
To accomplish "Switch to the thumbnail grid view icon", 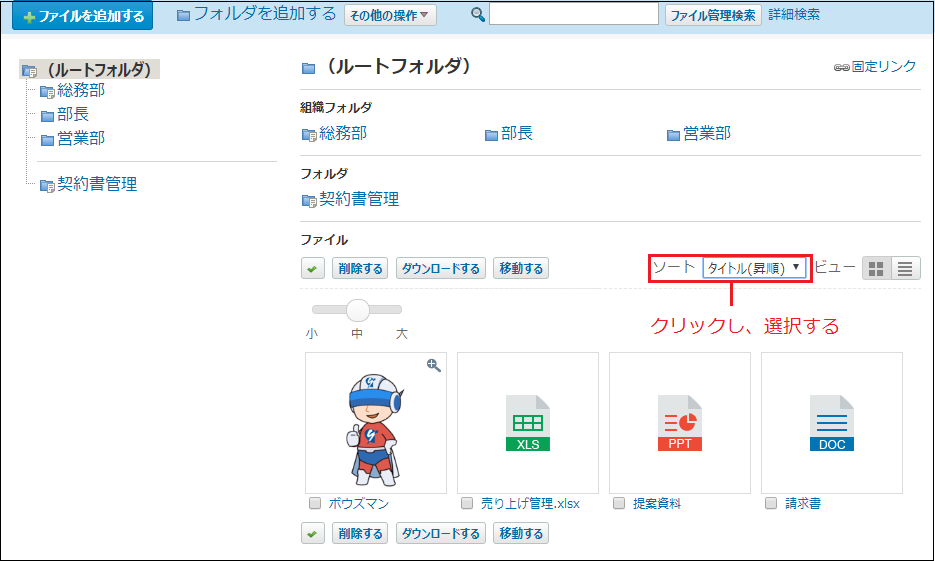I will click(x=877, y=268).
